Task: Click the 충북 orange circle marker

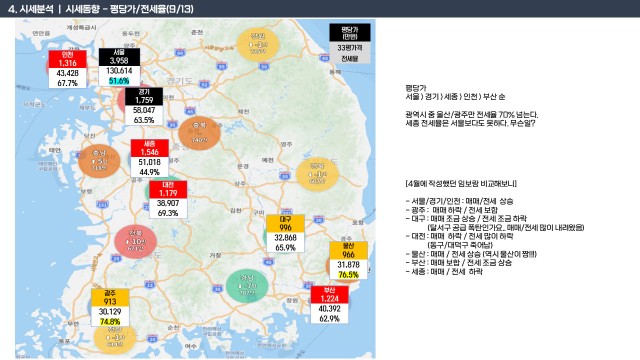Action: tap(200, 133)
